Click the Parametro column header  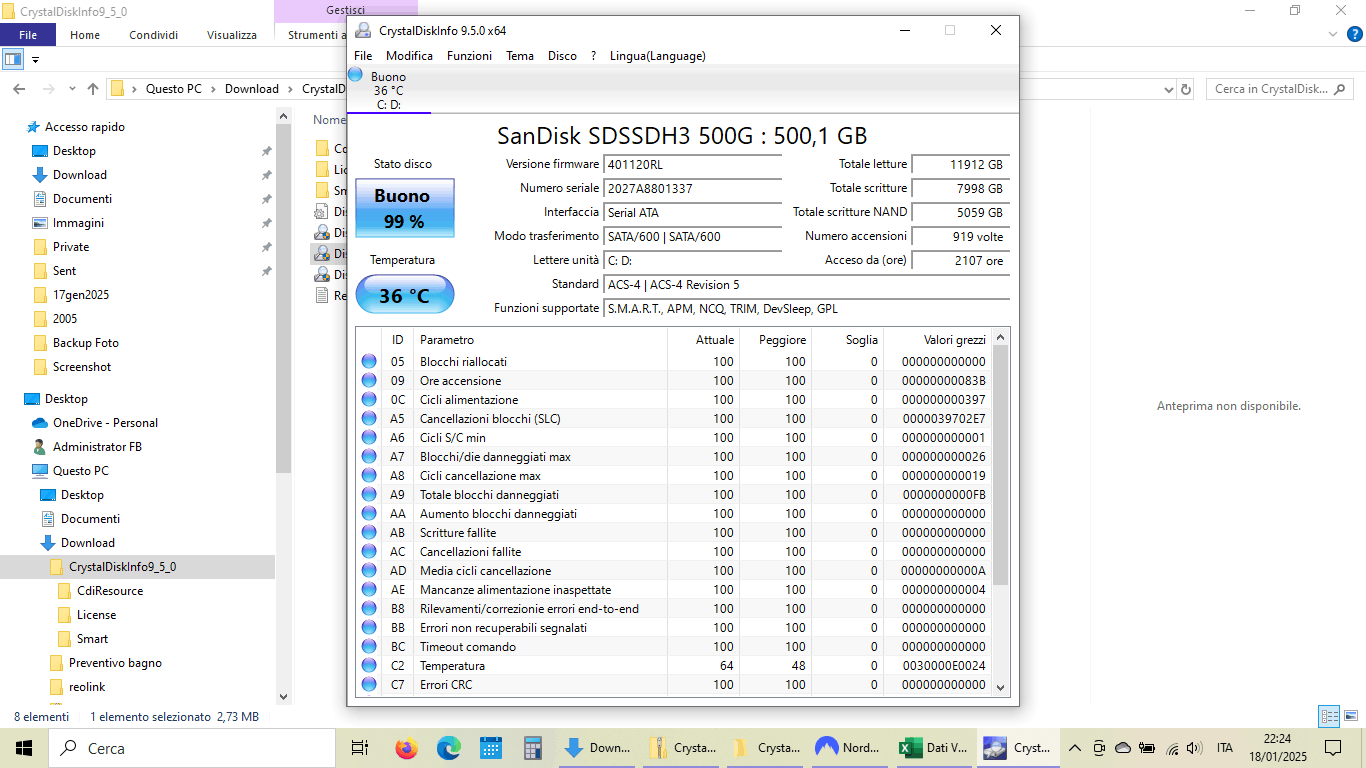point(541,340)
